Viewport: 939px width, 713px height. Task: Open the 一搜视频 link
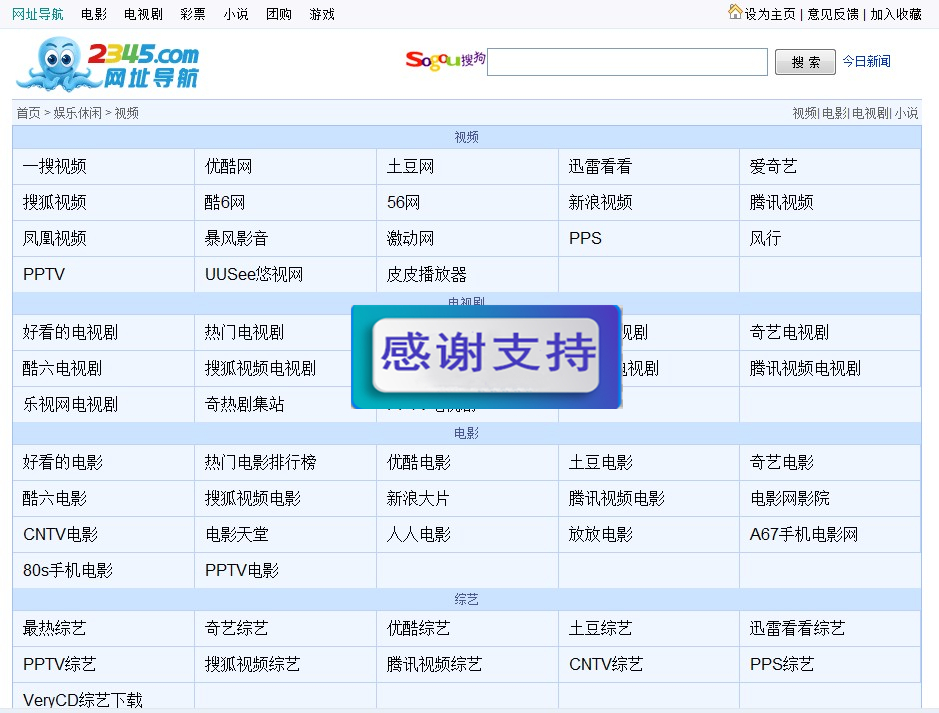54,166
